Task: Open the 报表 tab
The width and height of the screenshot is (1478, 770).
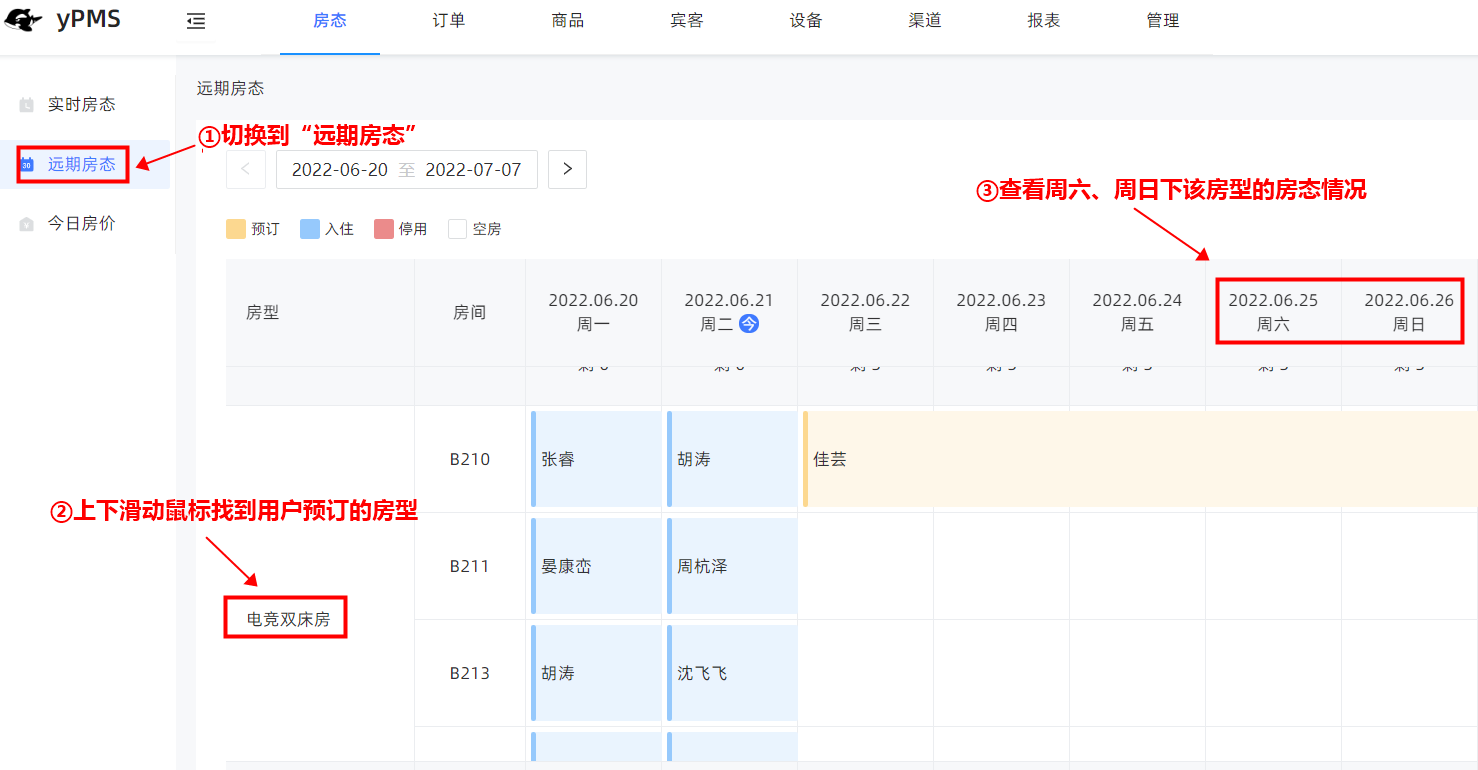Action: [x=1044, y=20]
